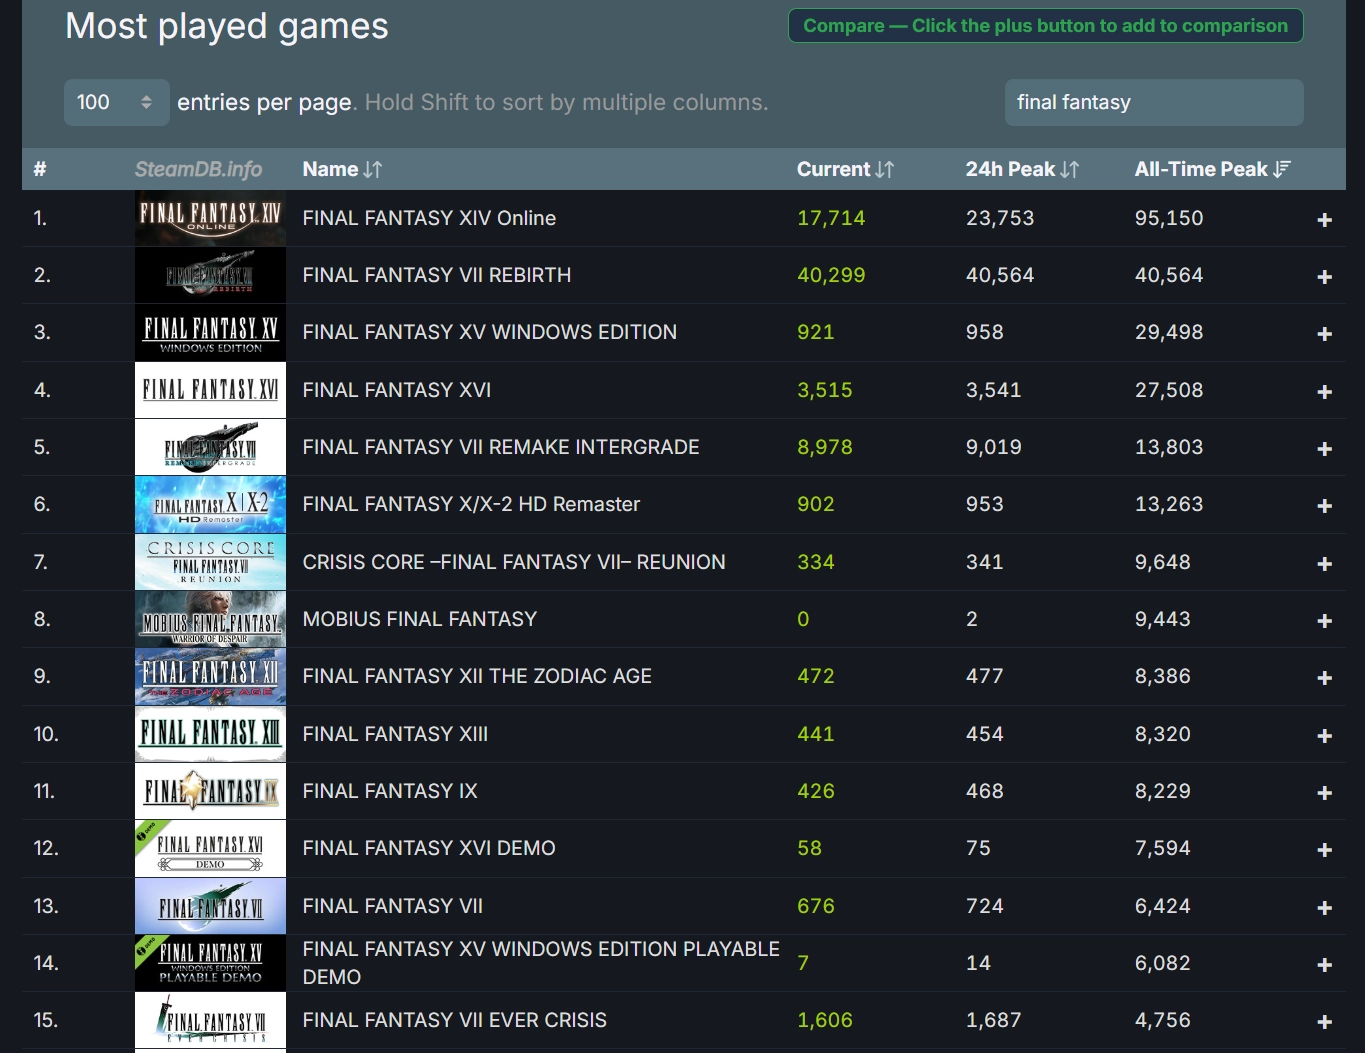This screenshot has height=1053, width=1365.
Task: Open FINAL FANTASY XII Zodiac Age thumbnail
Action: tap(210, 677)
